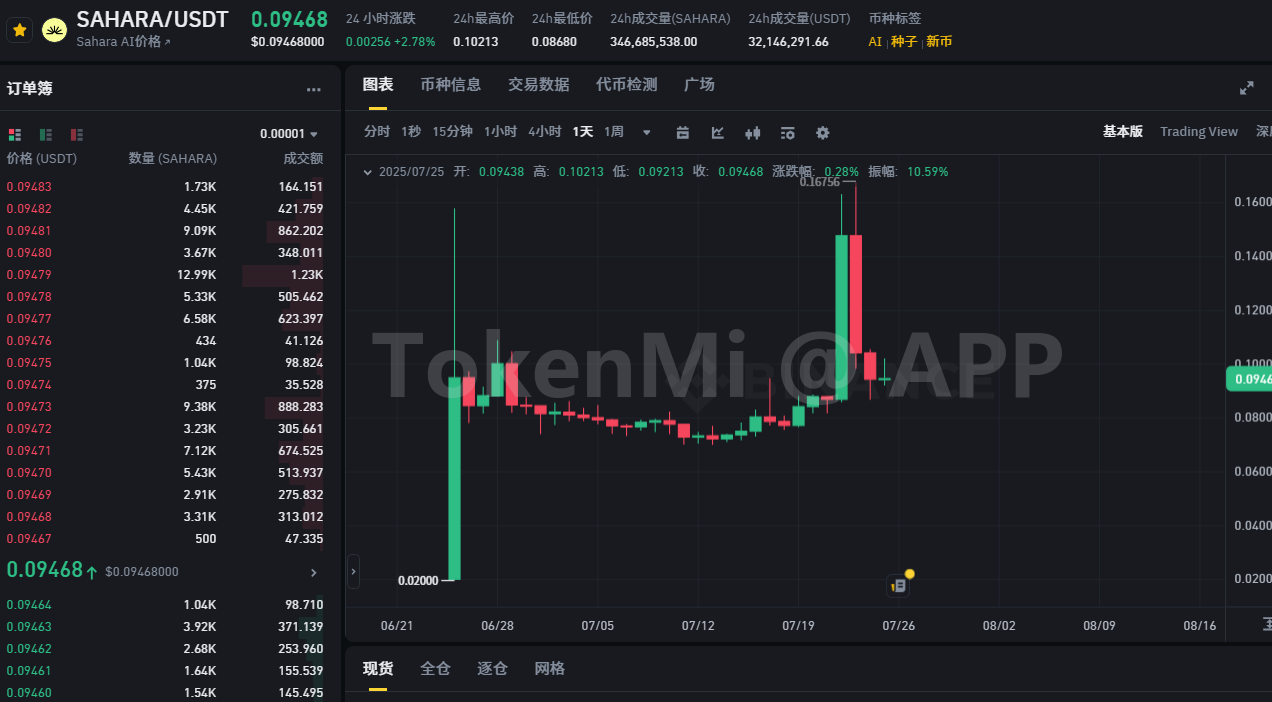Switch to the 币种信息 tab
Screen dimensions: 1272x702
pos(450,85)
